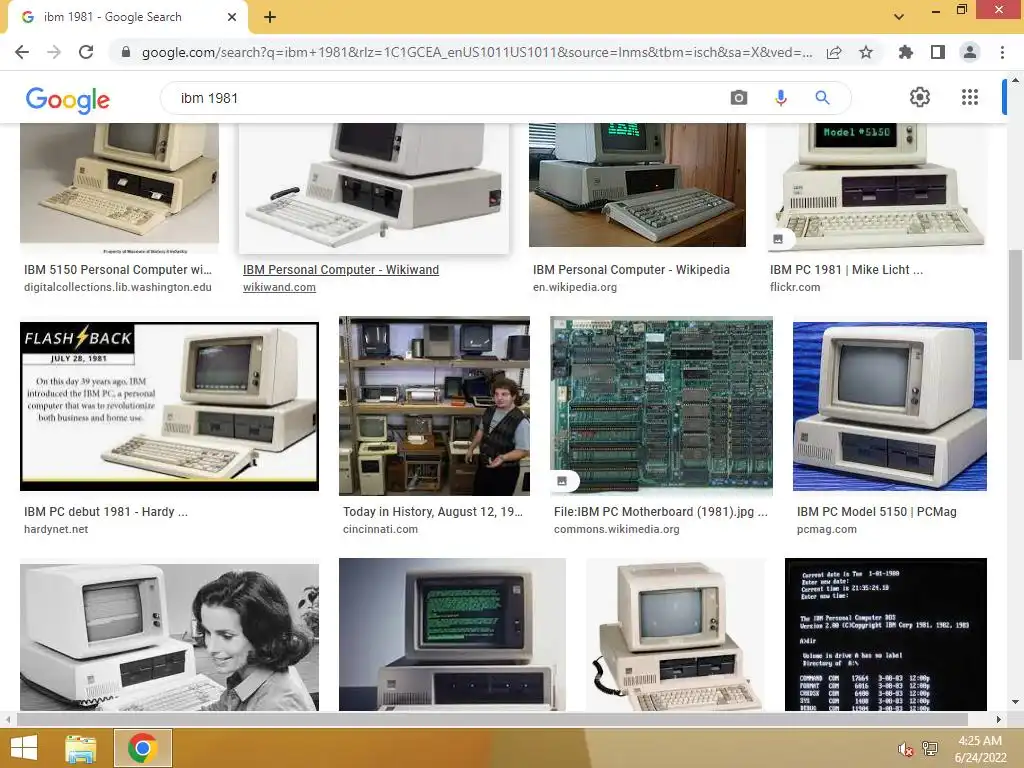This screenshot has width=1024, height=768.
Task: Open Chrome three-dot menu
Action: 1002,52
